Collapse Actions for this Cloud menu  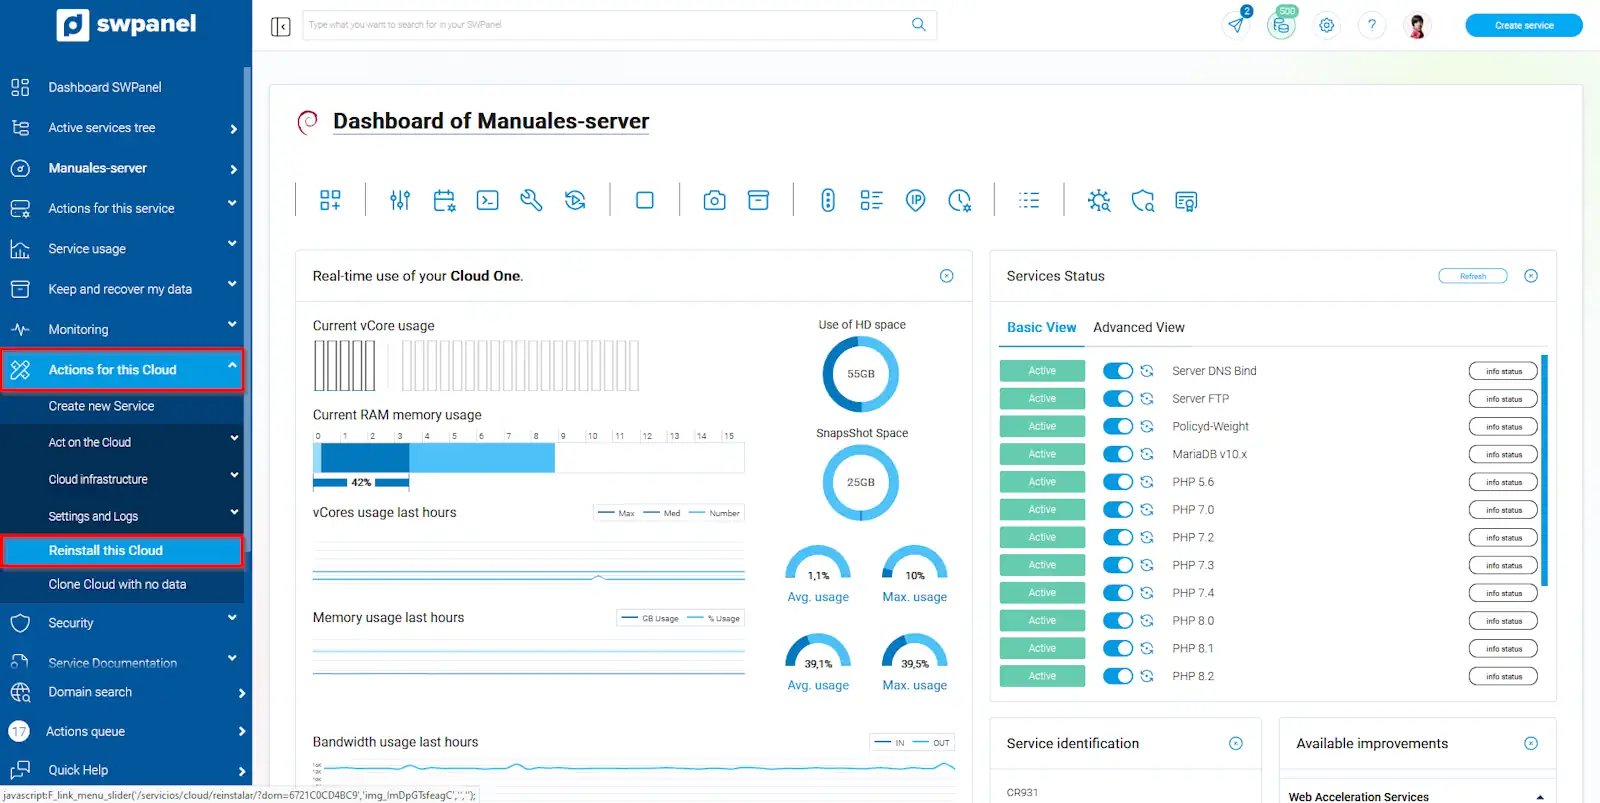(122, 370)
